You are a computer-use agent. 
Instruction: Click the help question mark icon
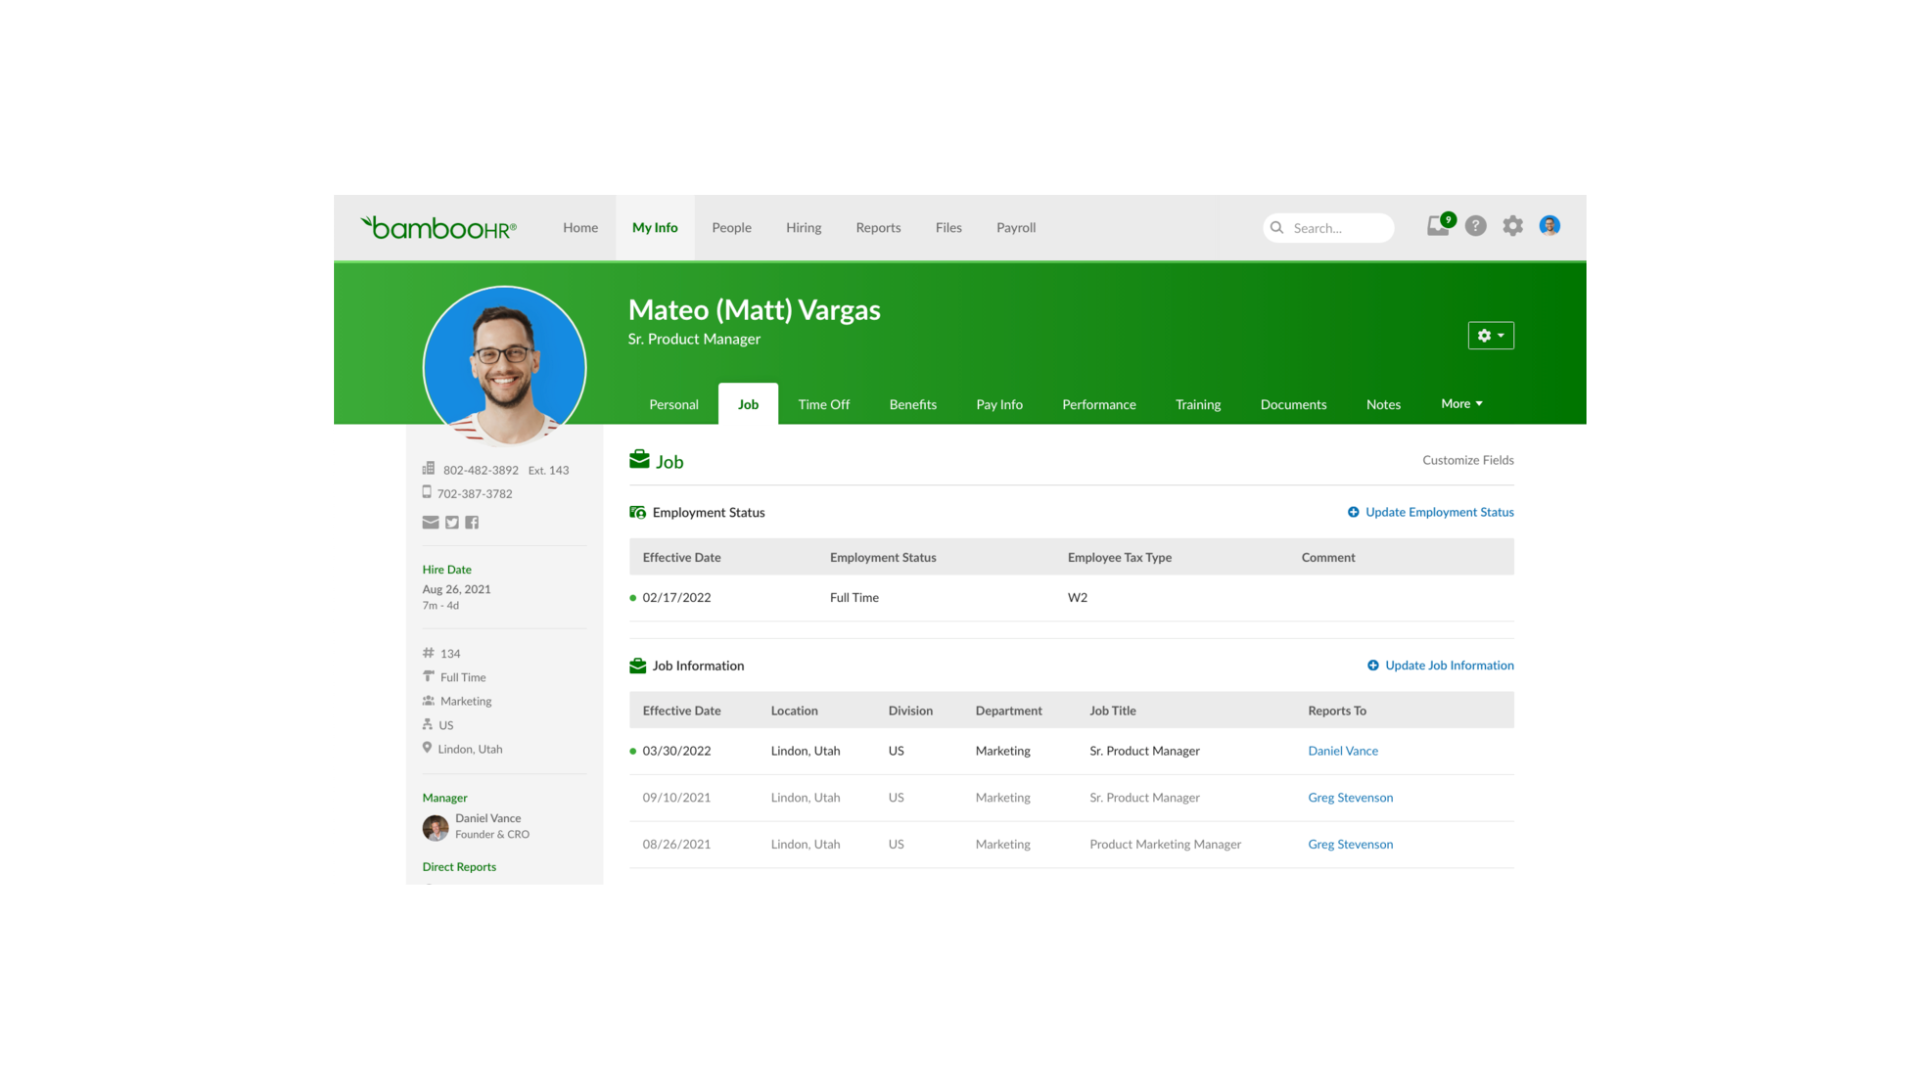tap(1475, 227)
